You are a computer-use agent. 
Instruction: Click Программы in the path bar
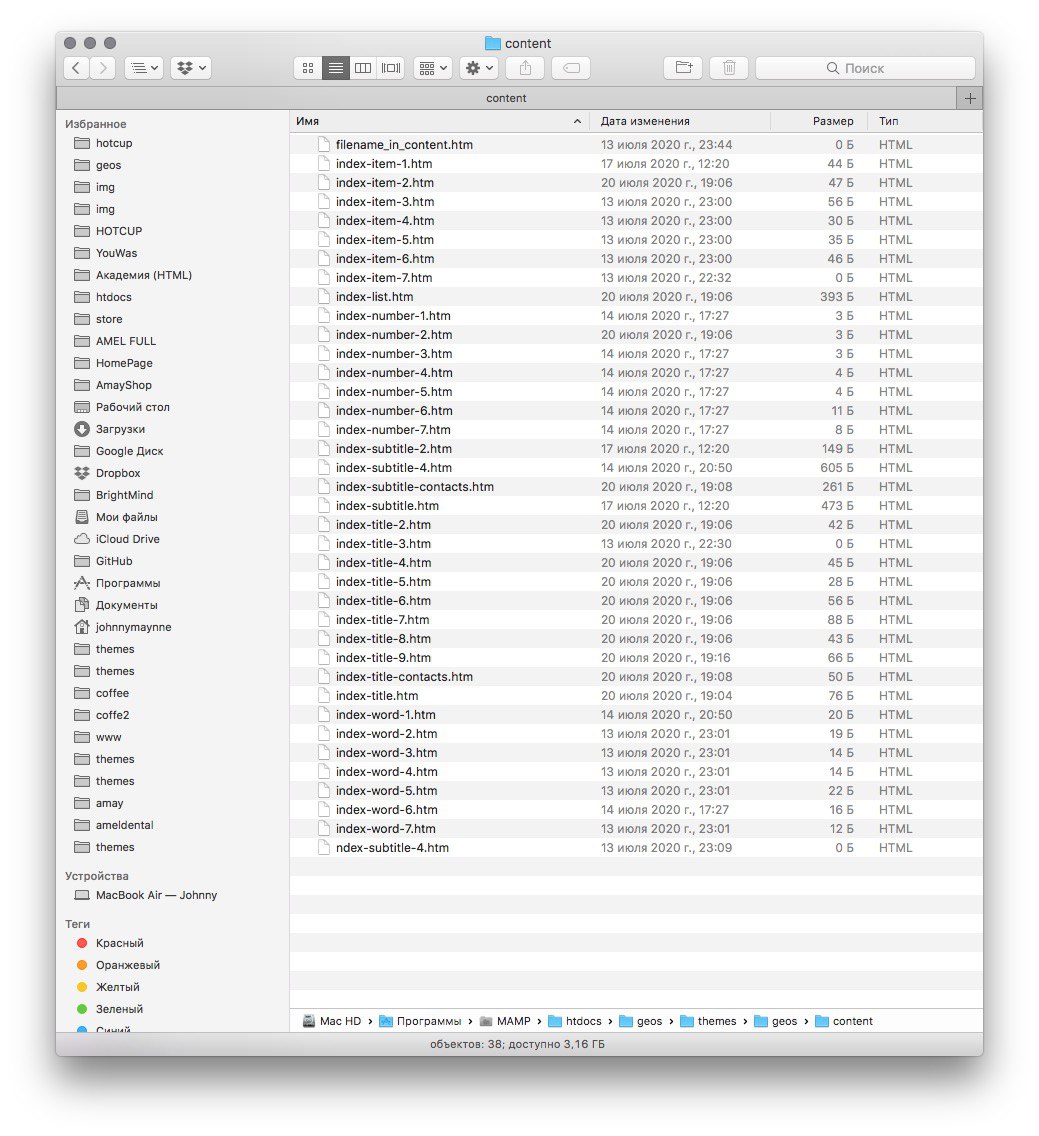coord(420,1022)
